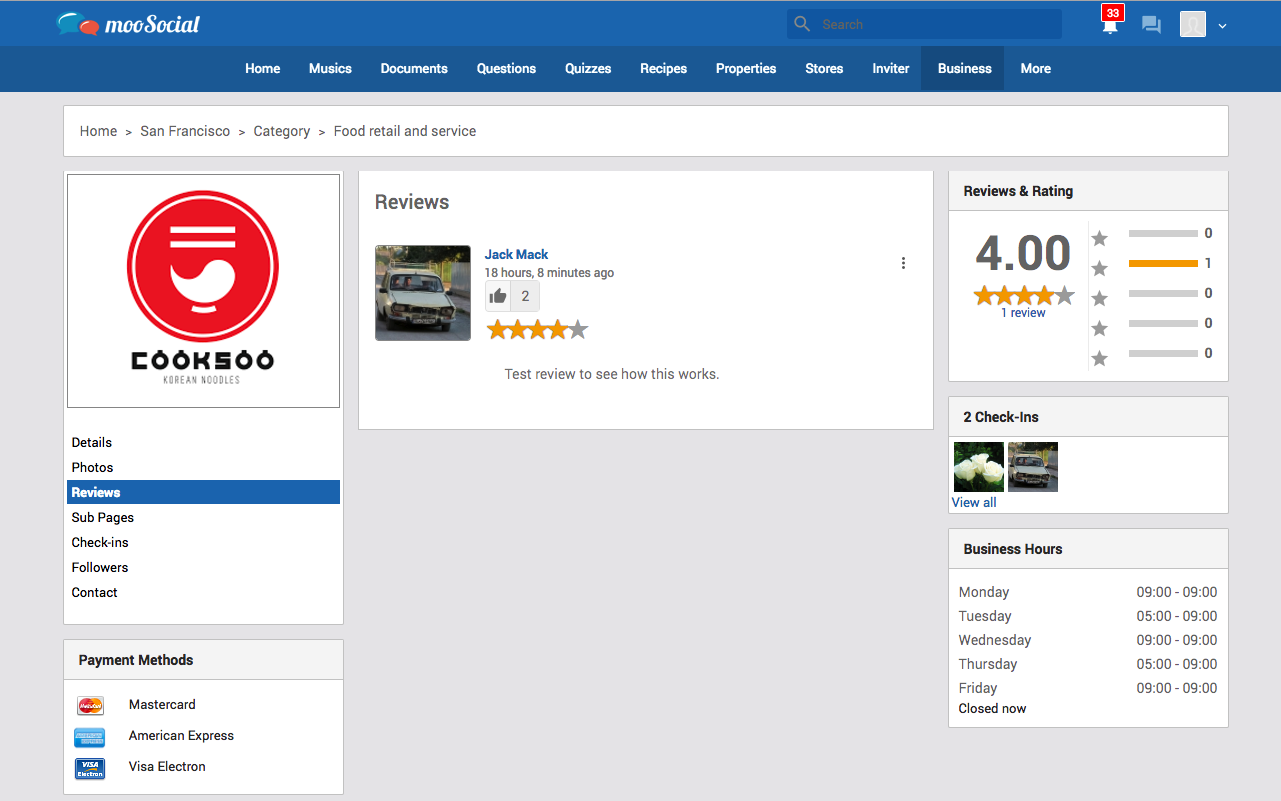Like the review with thumbs-up icon
This screenshot has width=1281, height=801.
coord(498,296)
